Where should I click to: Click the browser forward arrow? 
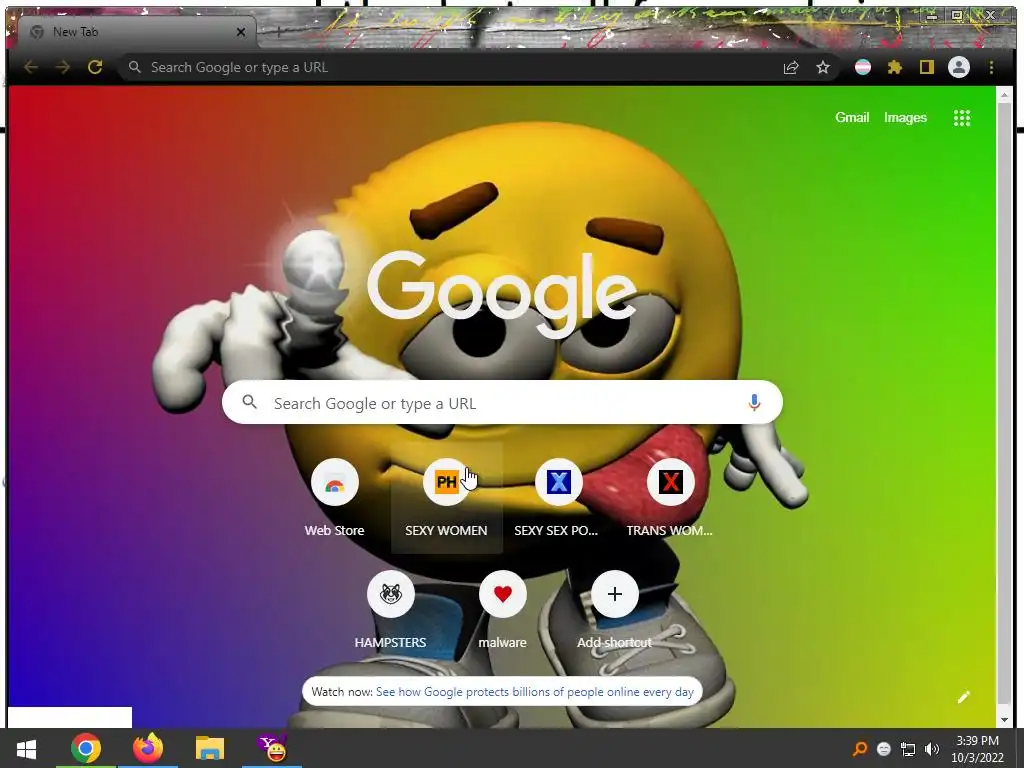pyautogui.click(x=63, y=67)
